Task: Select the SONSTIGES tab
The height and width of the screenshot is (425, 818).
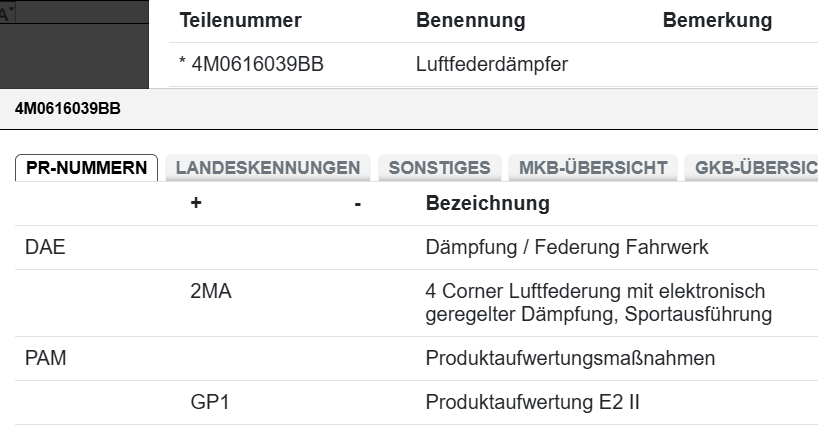Action: point(439,168)
